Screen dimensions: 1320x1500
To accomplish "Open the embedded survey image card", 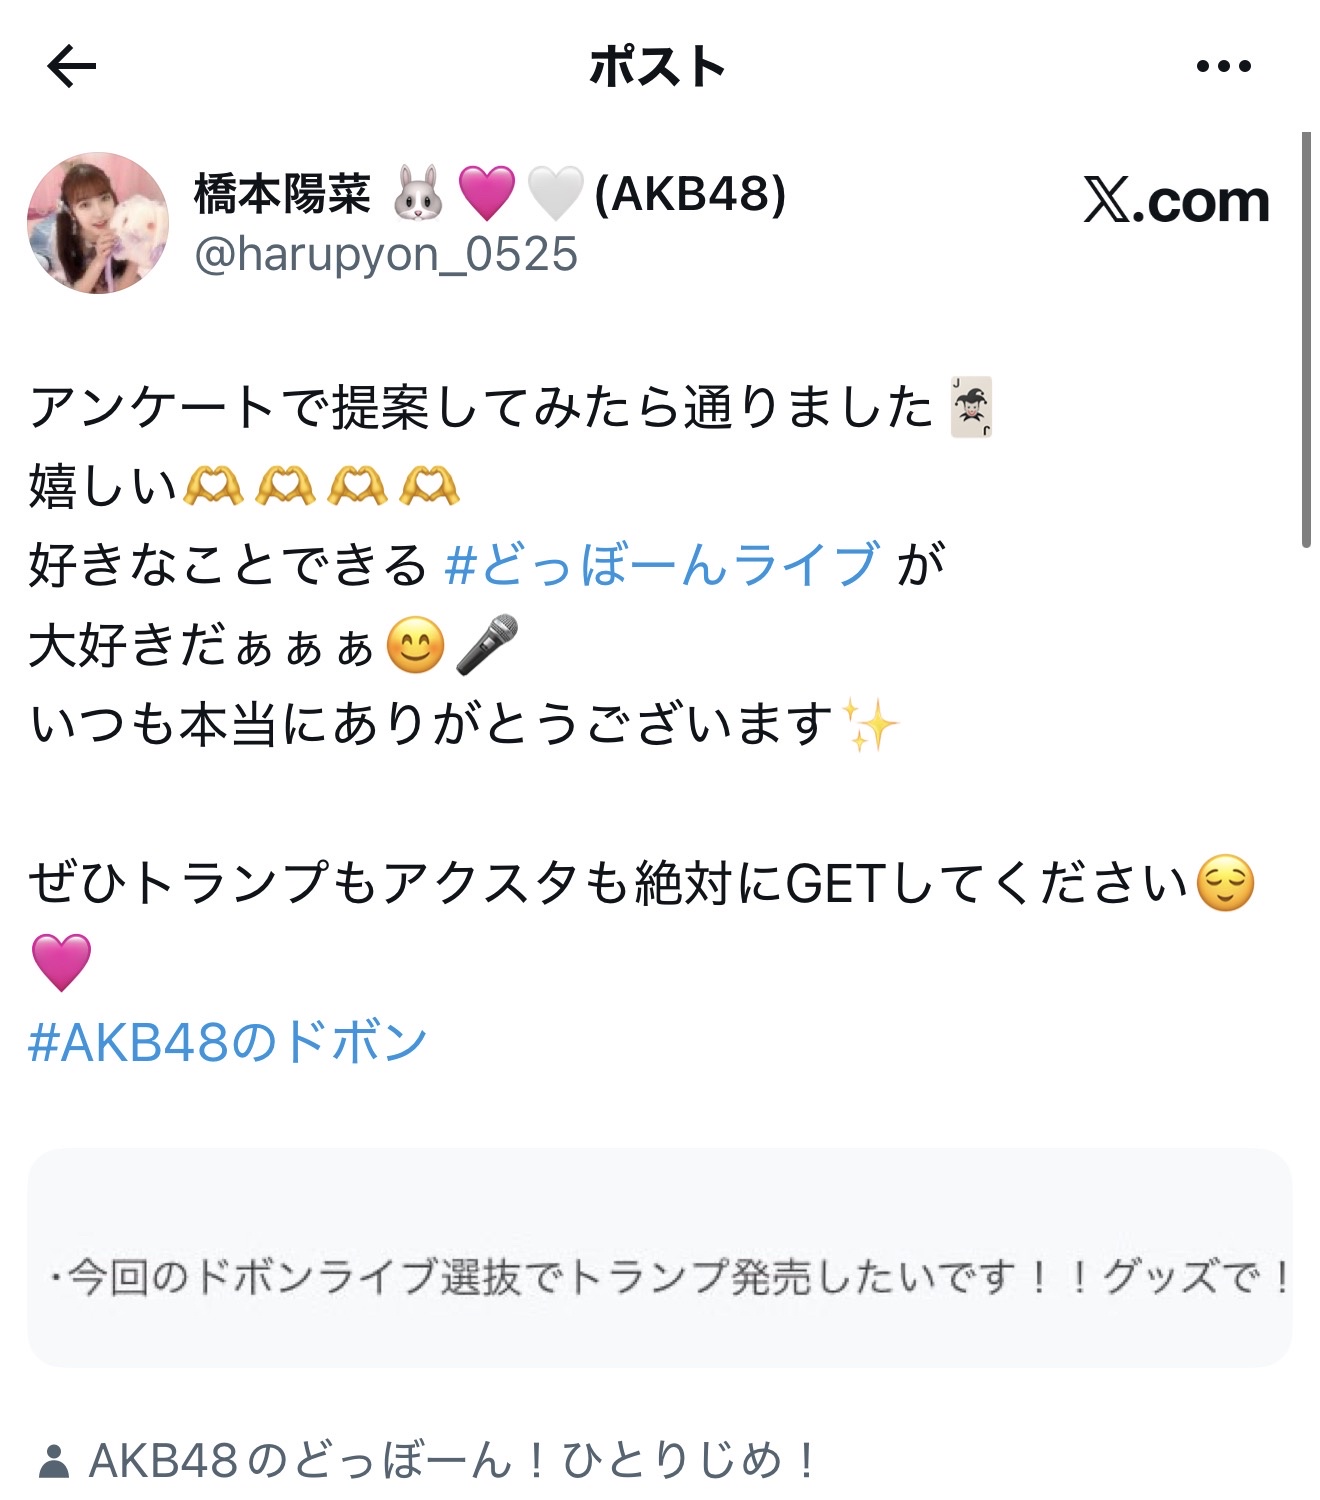I will tap(660, 1257).
